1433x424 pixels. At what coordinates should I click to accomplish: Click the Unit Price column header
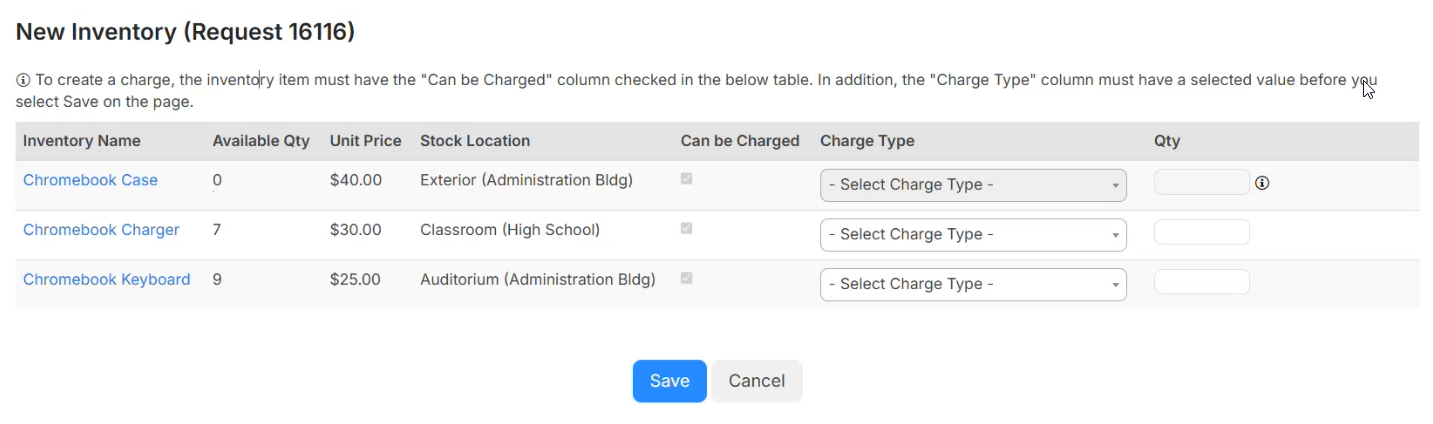365,141
